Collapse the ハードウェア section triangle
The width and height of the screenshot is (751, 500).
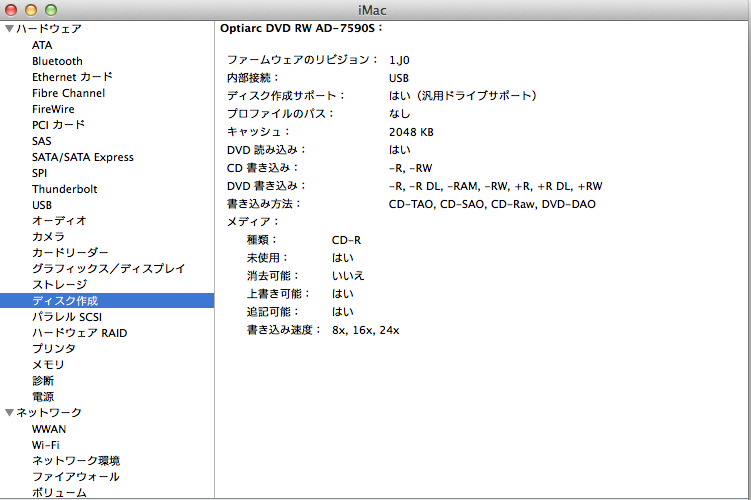click(10, 29)
